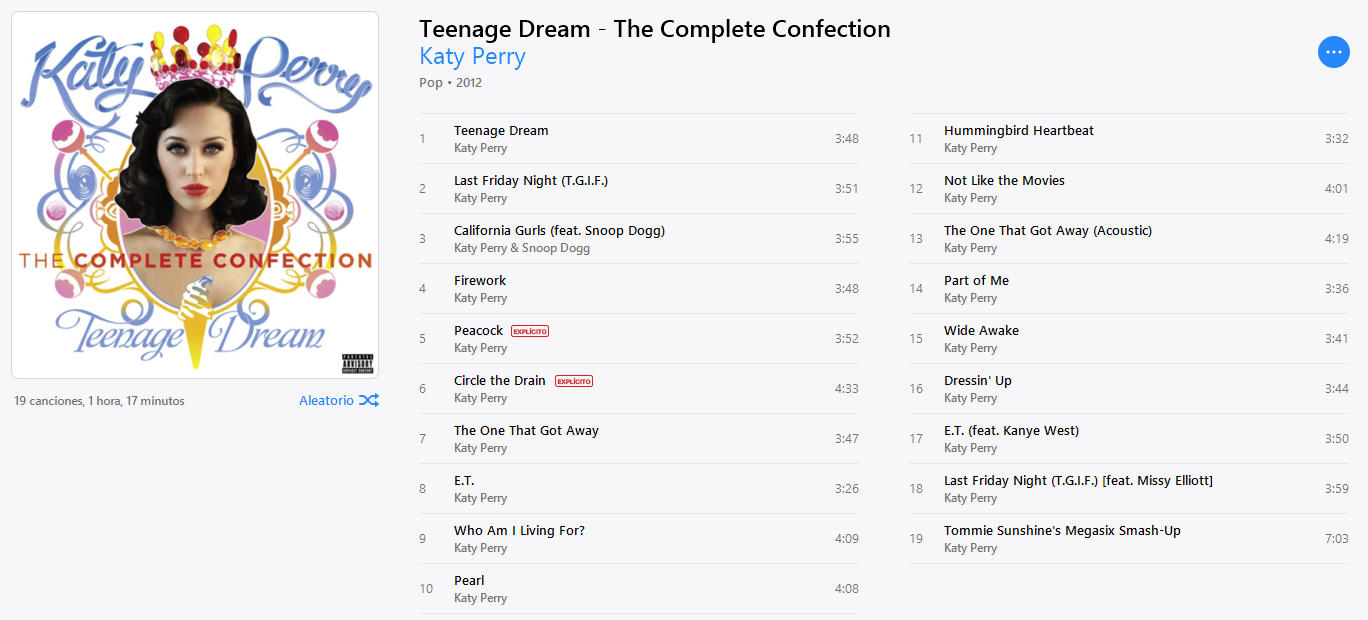Pick The One That Got Away (Acoustic)

click(x=1129, y=239)
